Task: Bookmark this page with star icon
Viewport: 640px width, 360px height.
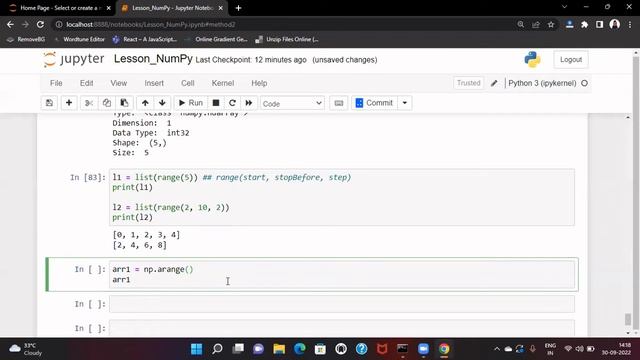Action: [x=551, y=24]
